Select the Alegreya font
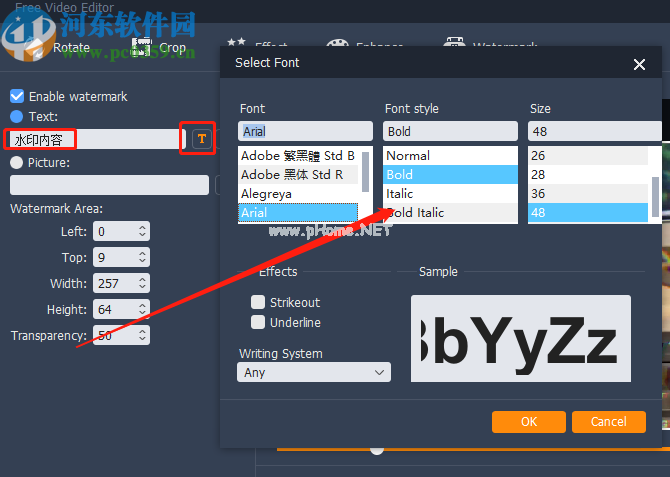This screenshot has height=477, width=670. 298,194
